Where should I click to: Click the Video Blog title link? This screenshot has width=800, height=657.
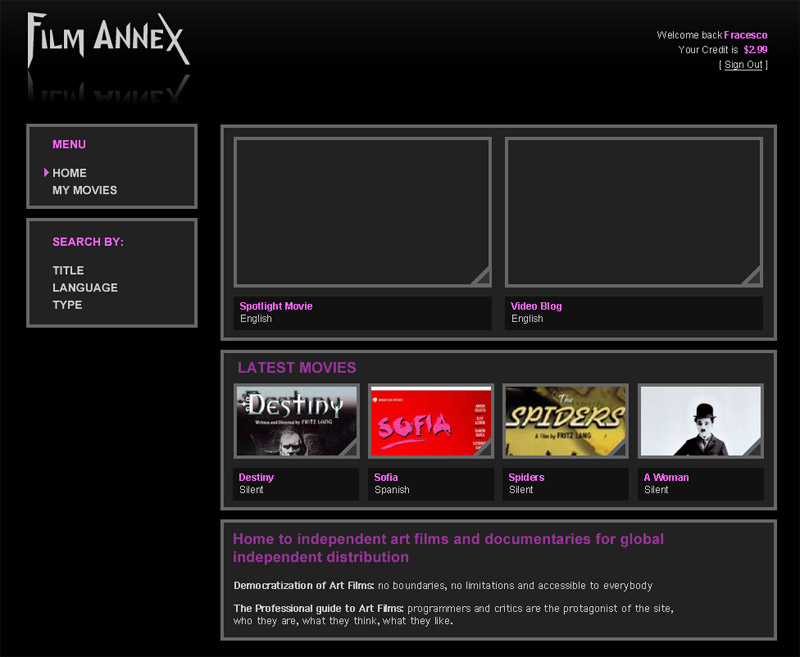coord(536,306)
